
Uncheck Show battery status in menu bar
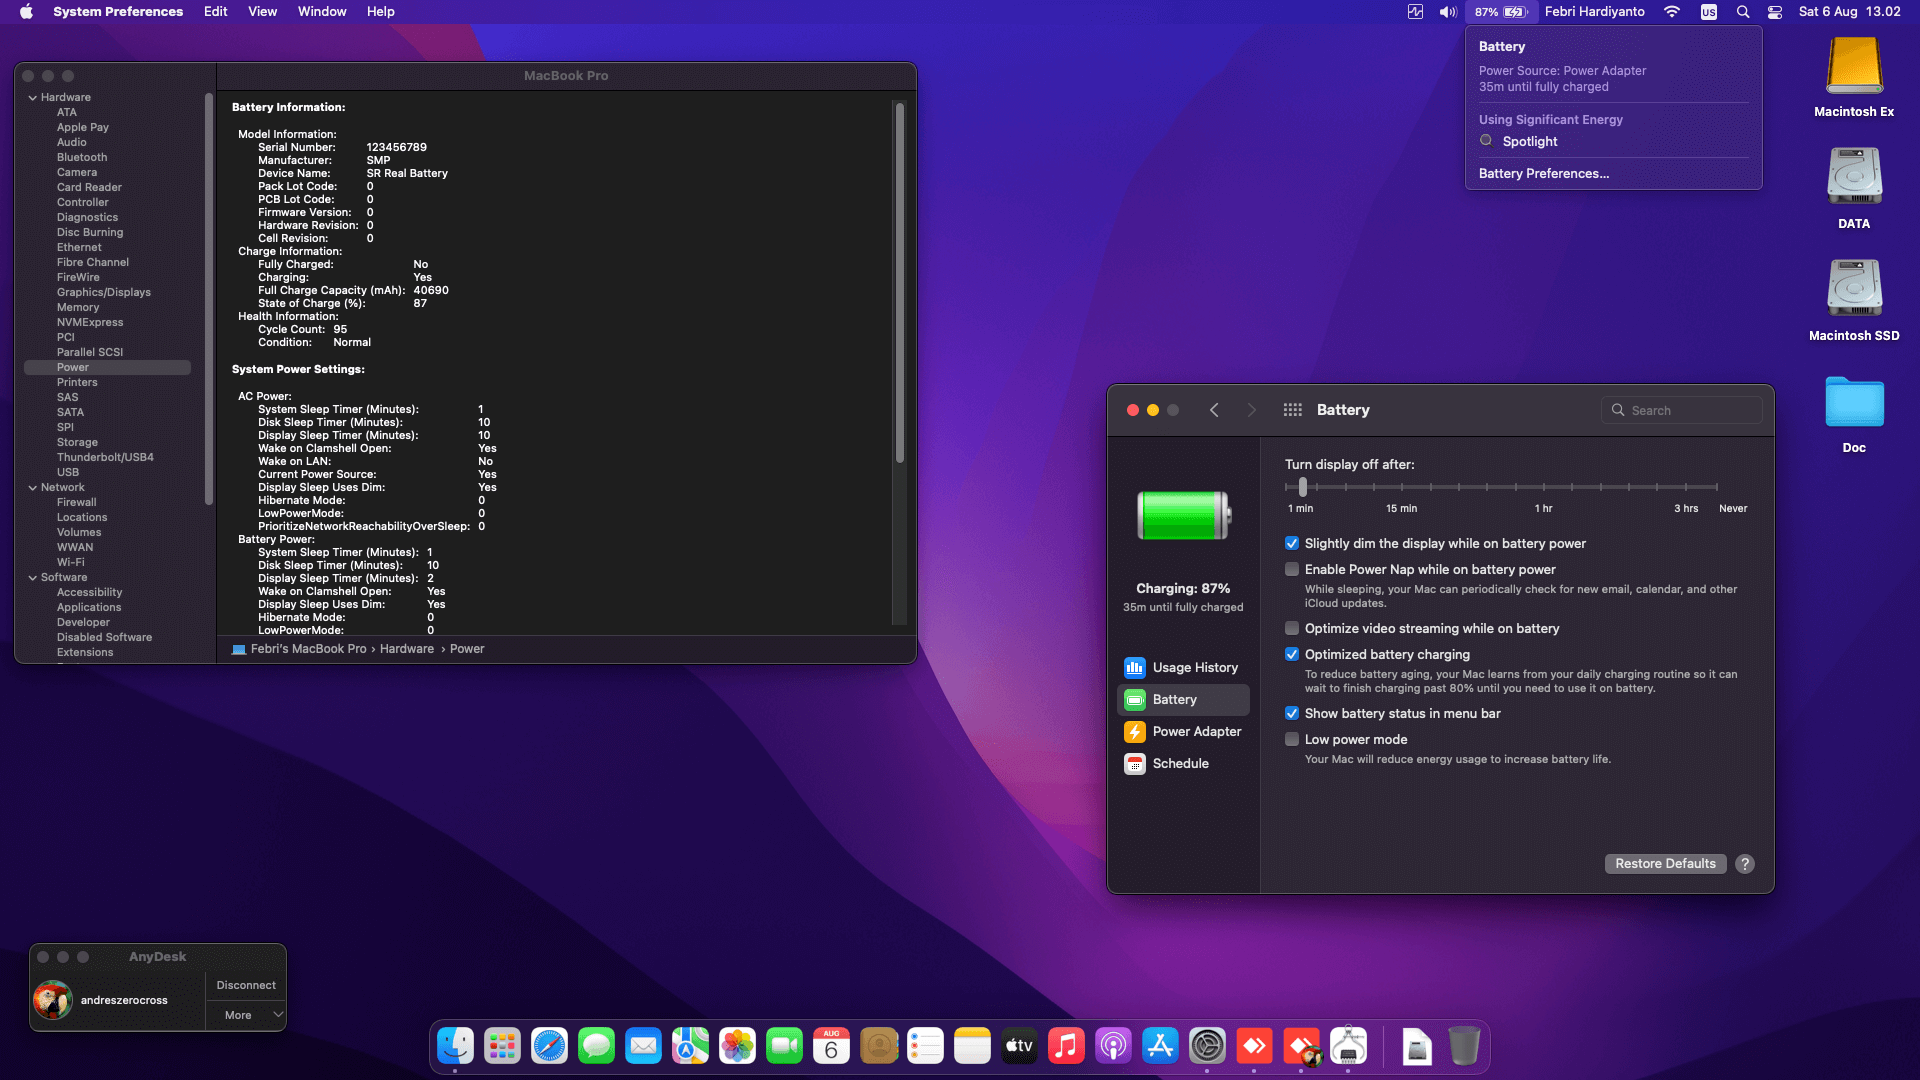(x=1292, y=714)
